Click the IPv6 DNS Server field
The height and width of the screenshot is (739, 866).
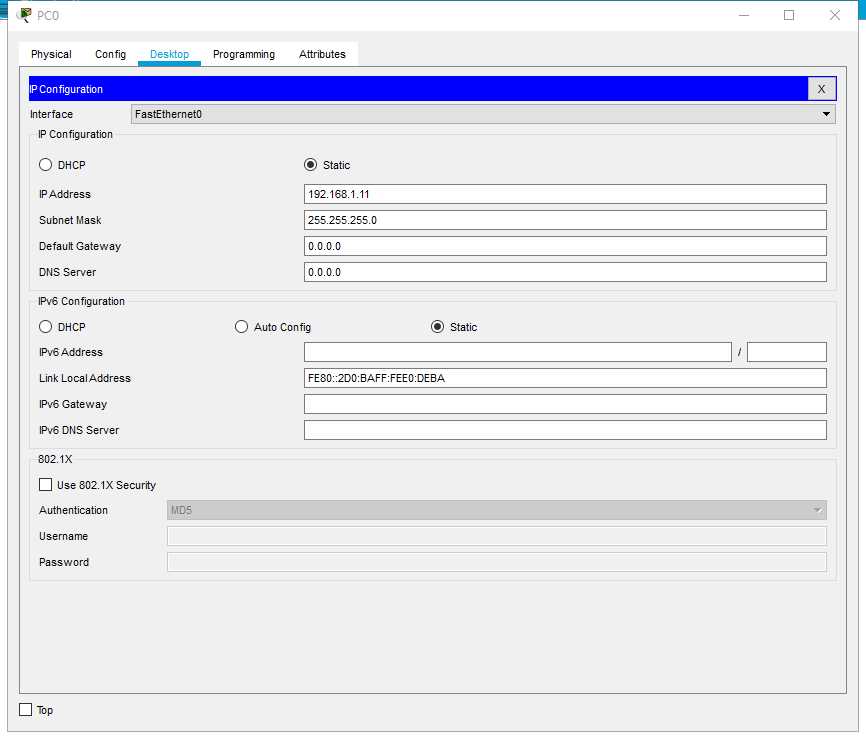click(x=565, y=430)
